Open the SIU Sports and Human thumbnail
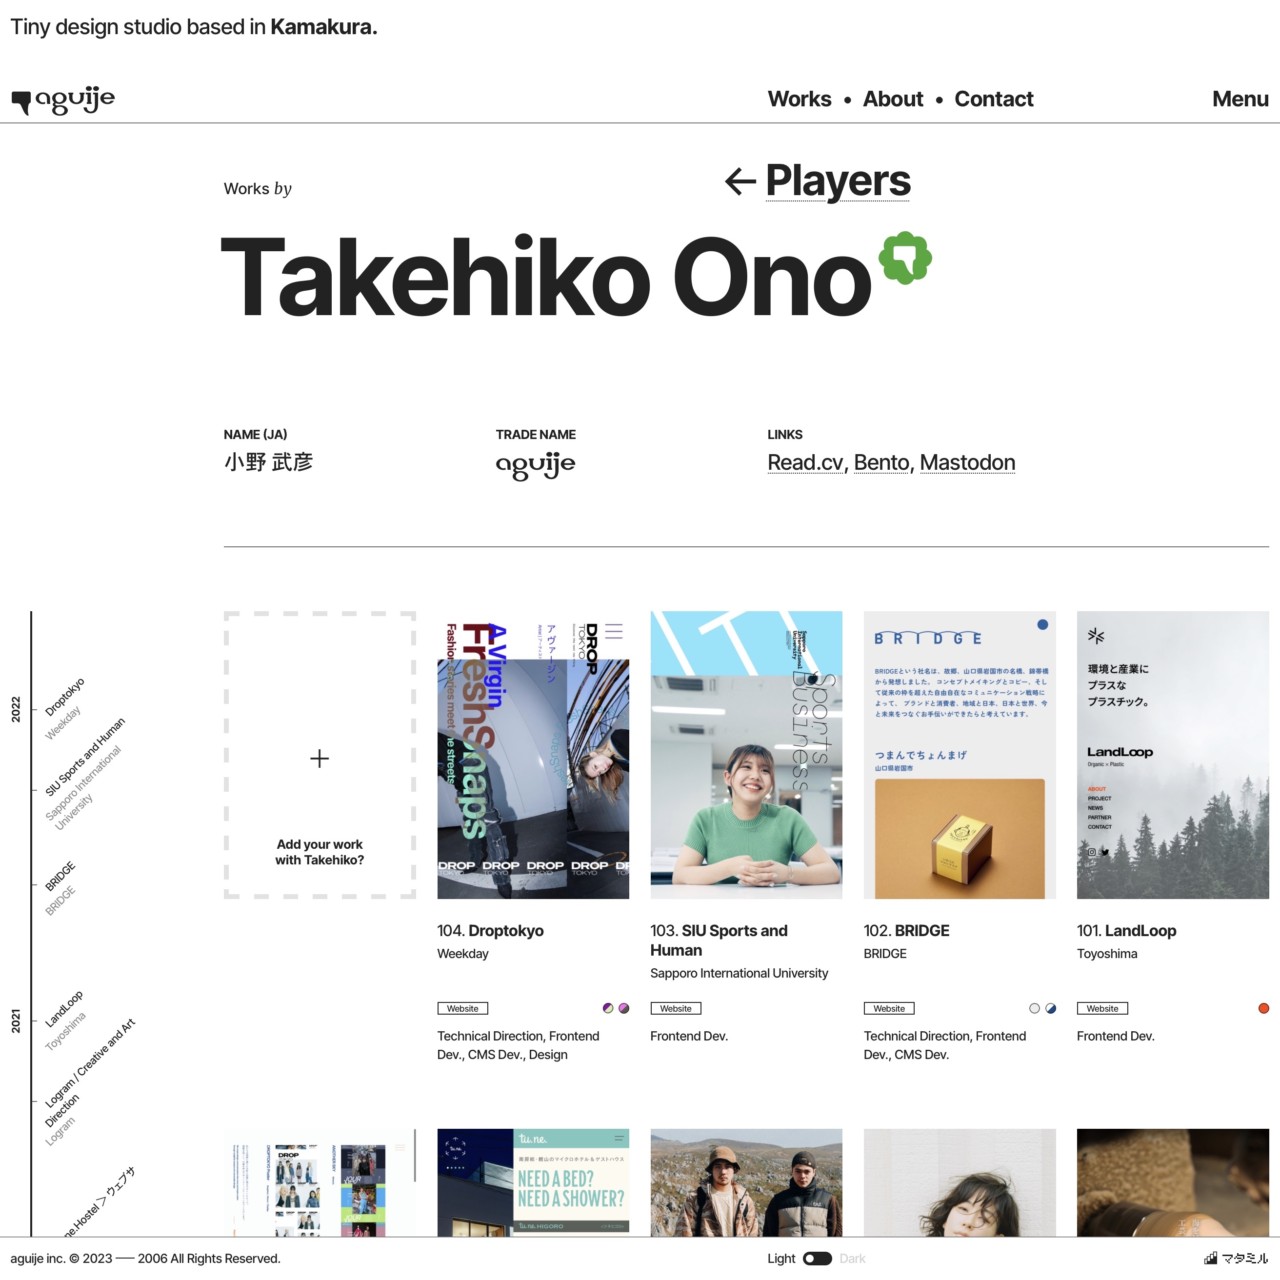The image size is (1280, 1280). tap(746, 755)
